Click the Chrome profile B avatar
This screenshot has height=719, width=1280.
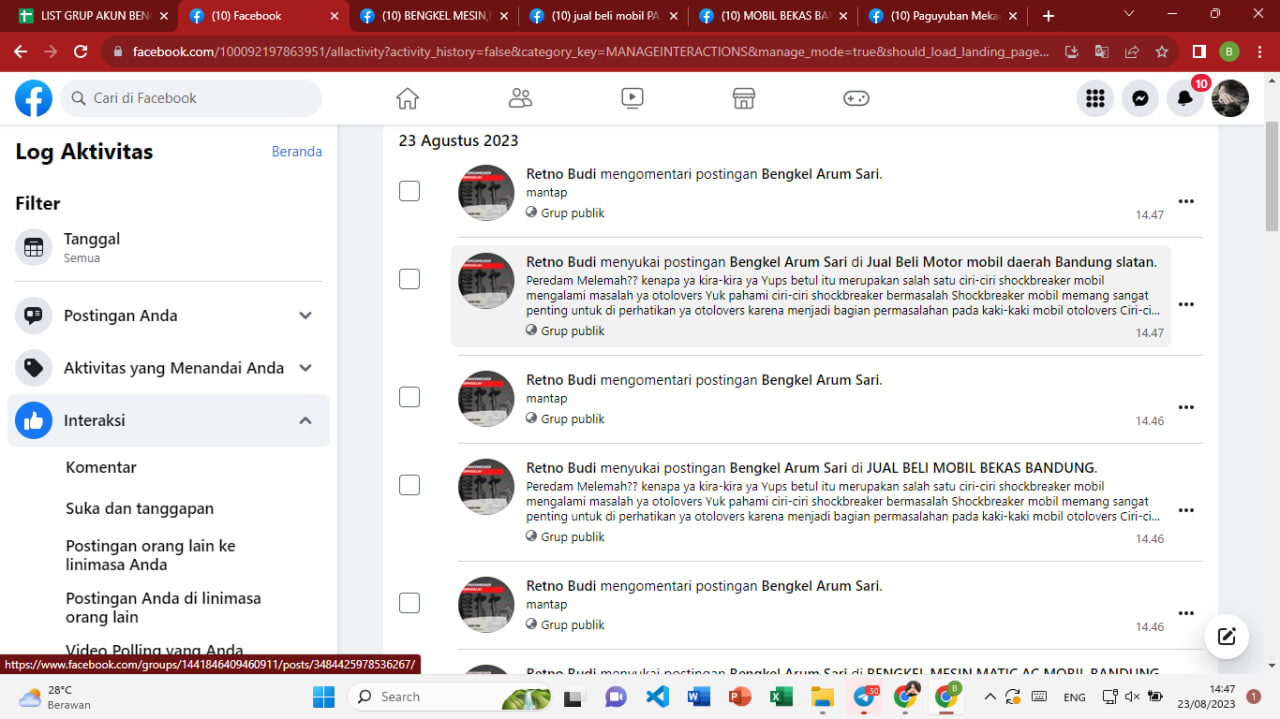[1229, 51]
